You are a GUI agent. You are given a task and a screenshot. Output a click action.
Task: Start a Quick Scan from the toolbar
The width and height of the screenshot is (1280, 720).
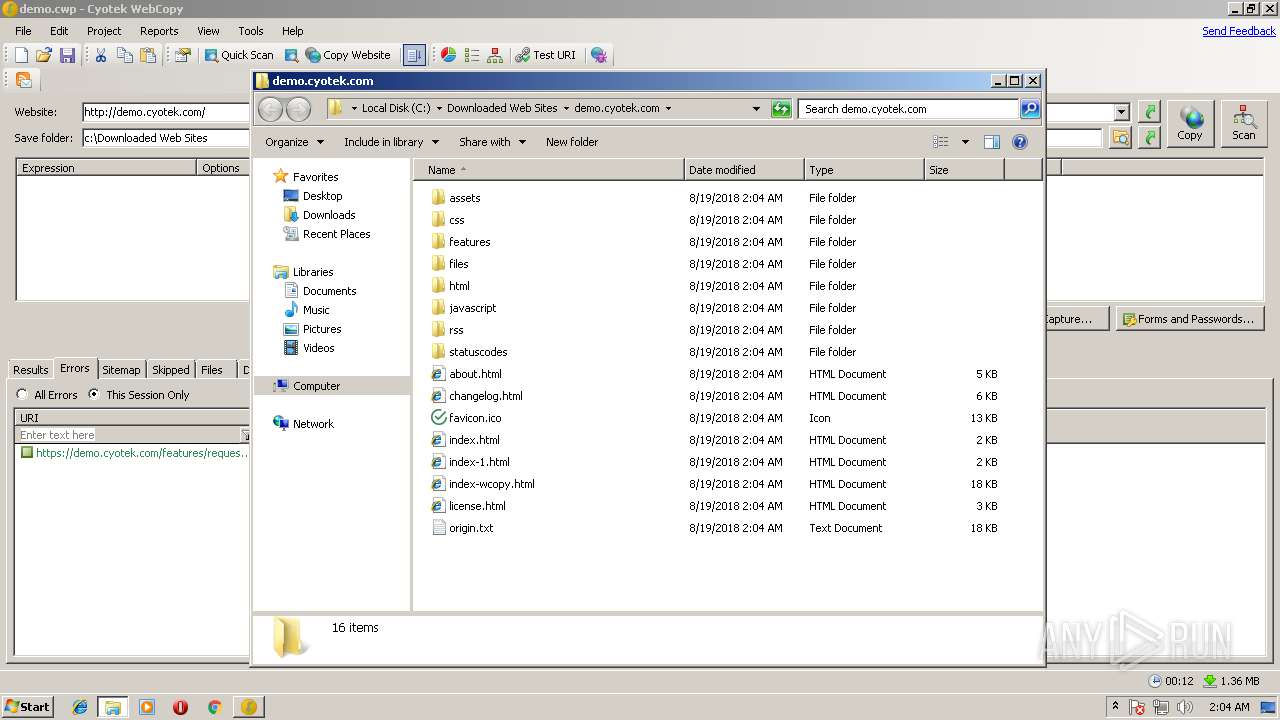[239, 55]
